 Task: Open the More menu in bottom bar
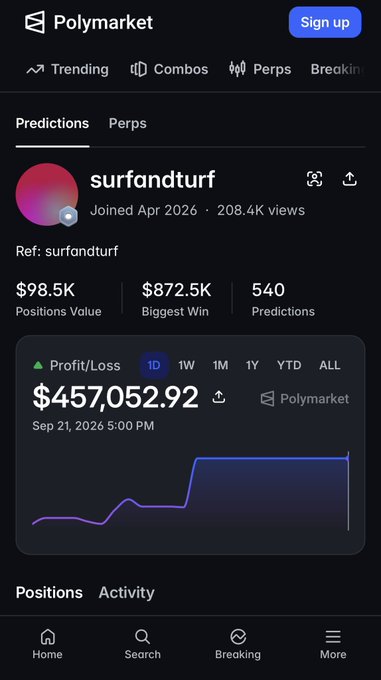[333, 644]
